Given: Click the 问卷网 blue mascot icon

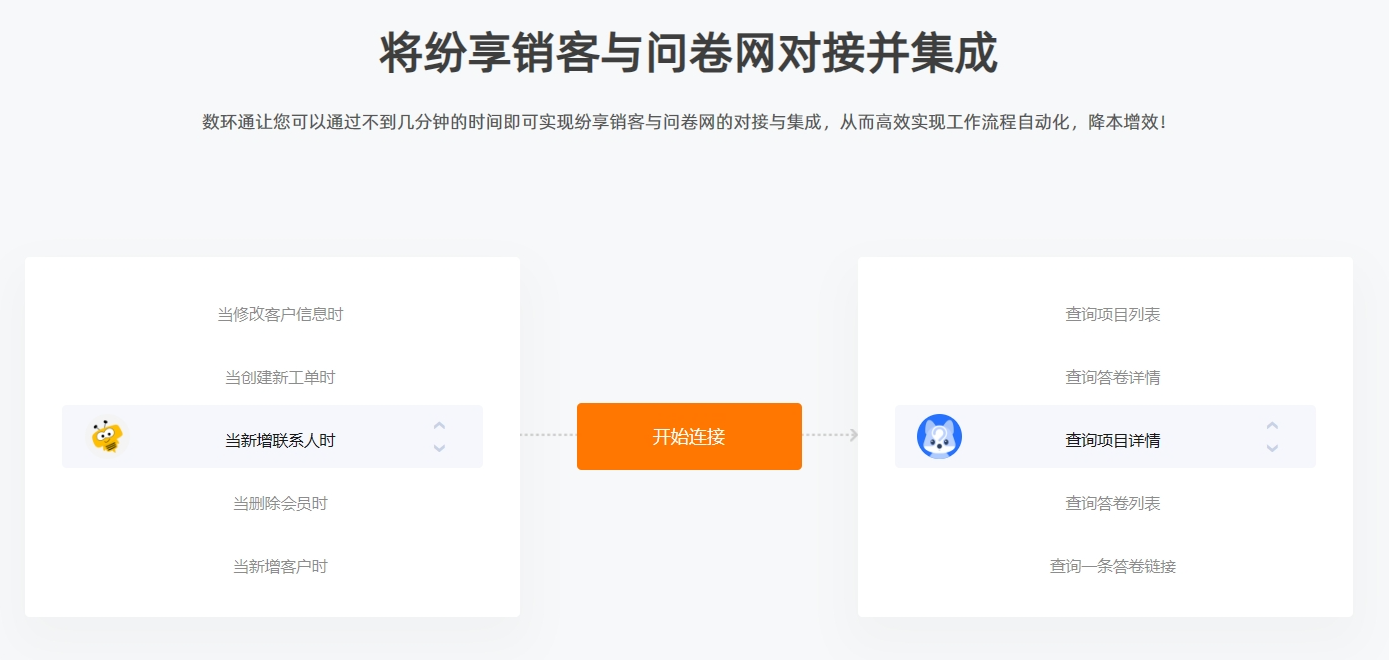Looking at the screenshot, I should tap(939, 437).
